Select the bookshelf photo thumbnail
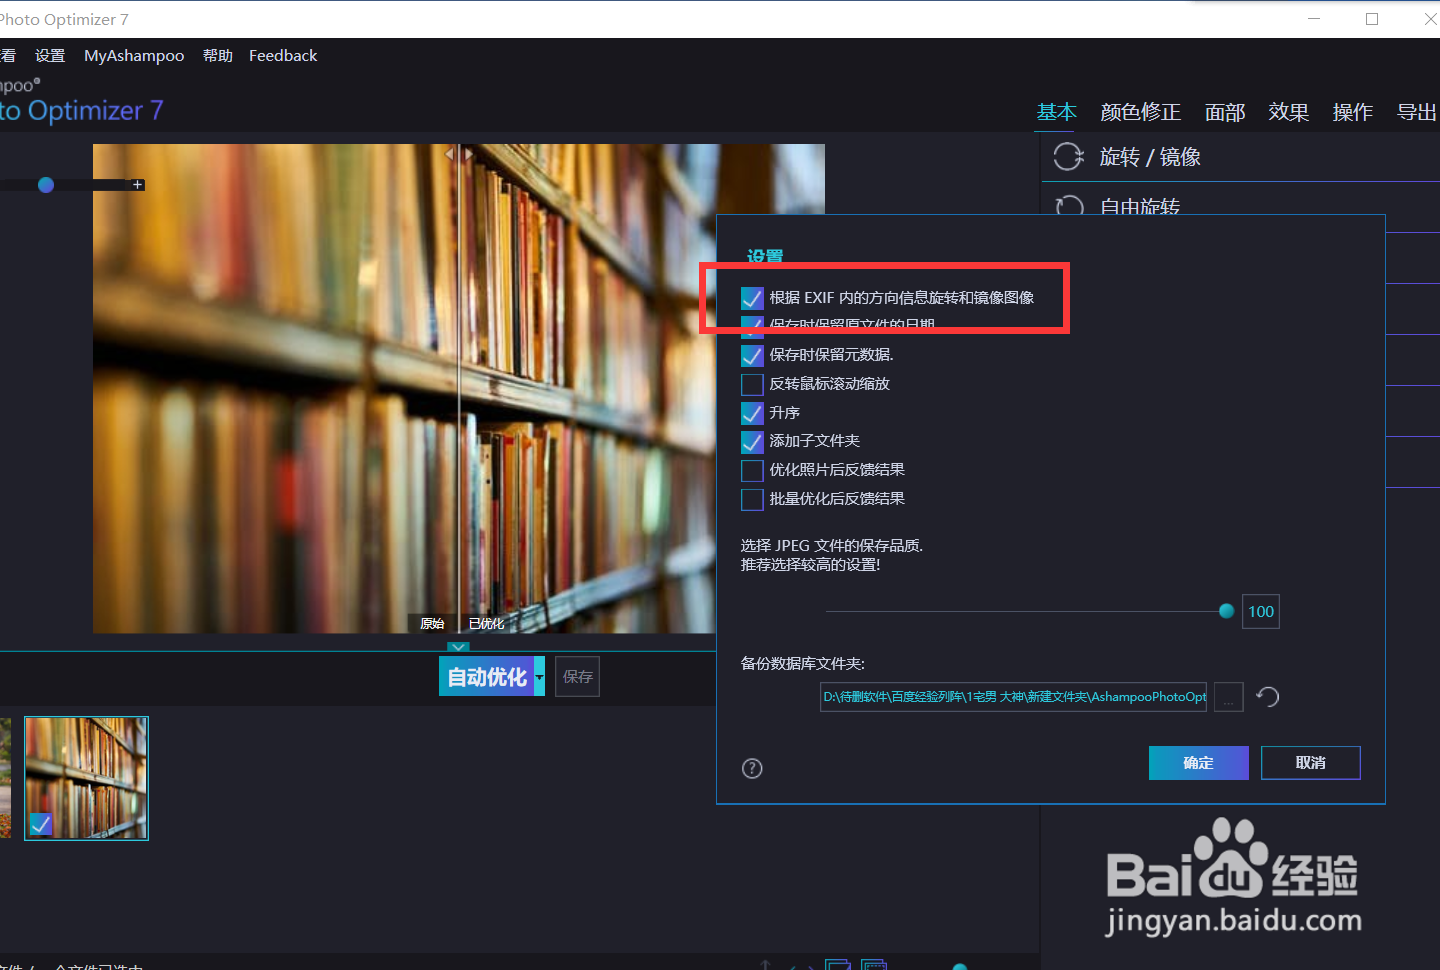The image size is (1440, 970). click(x=86, y=777)
